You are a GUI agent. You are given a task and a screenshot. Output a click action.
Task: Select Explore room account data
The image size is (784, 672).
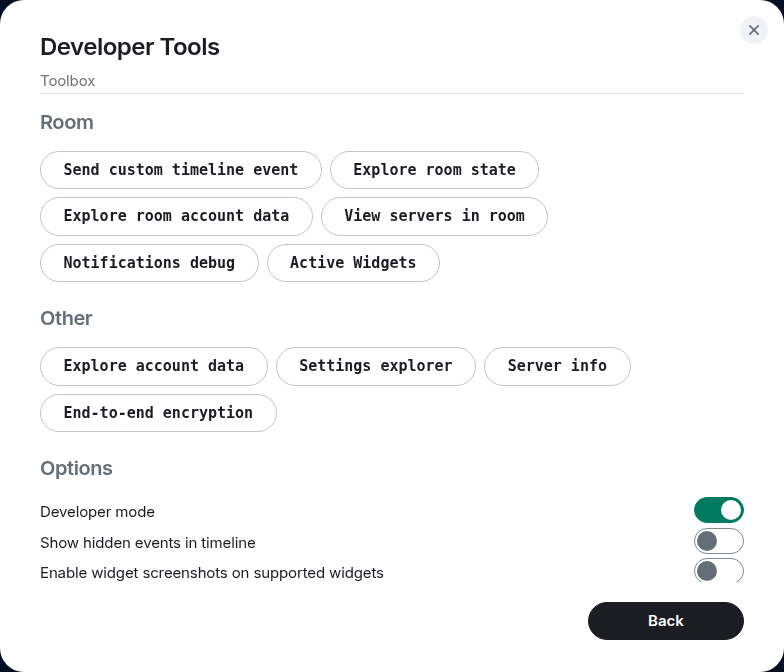[x=176, y=216]
